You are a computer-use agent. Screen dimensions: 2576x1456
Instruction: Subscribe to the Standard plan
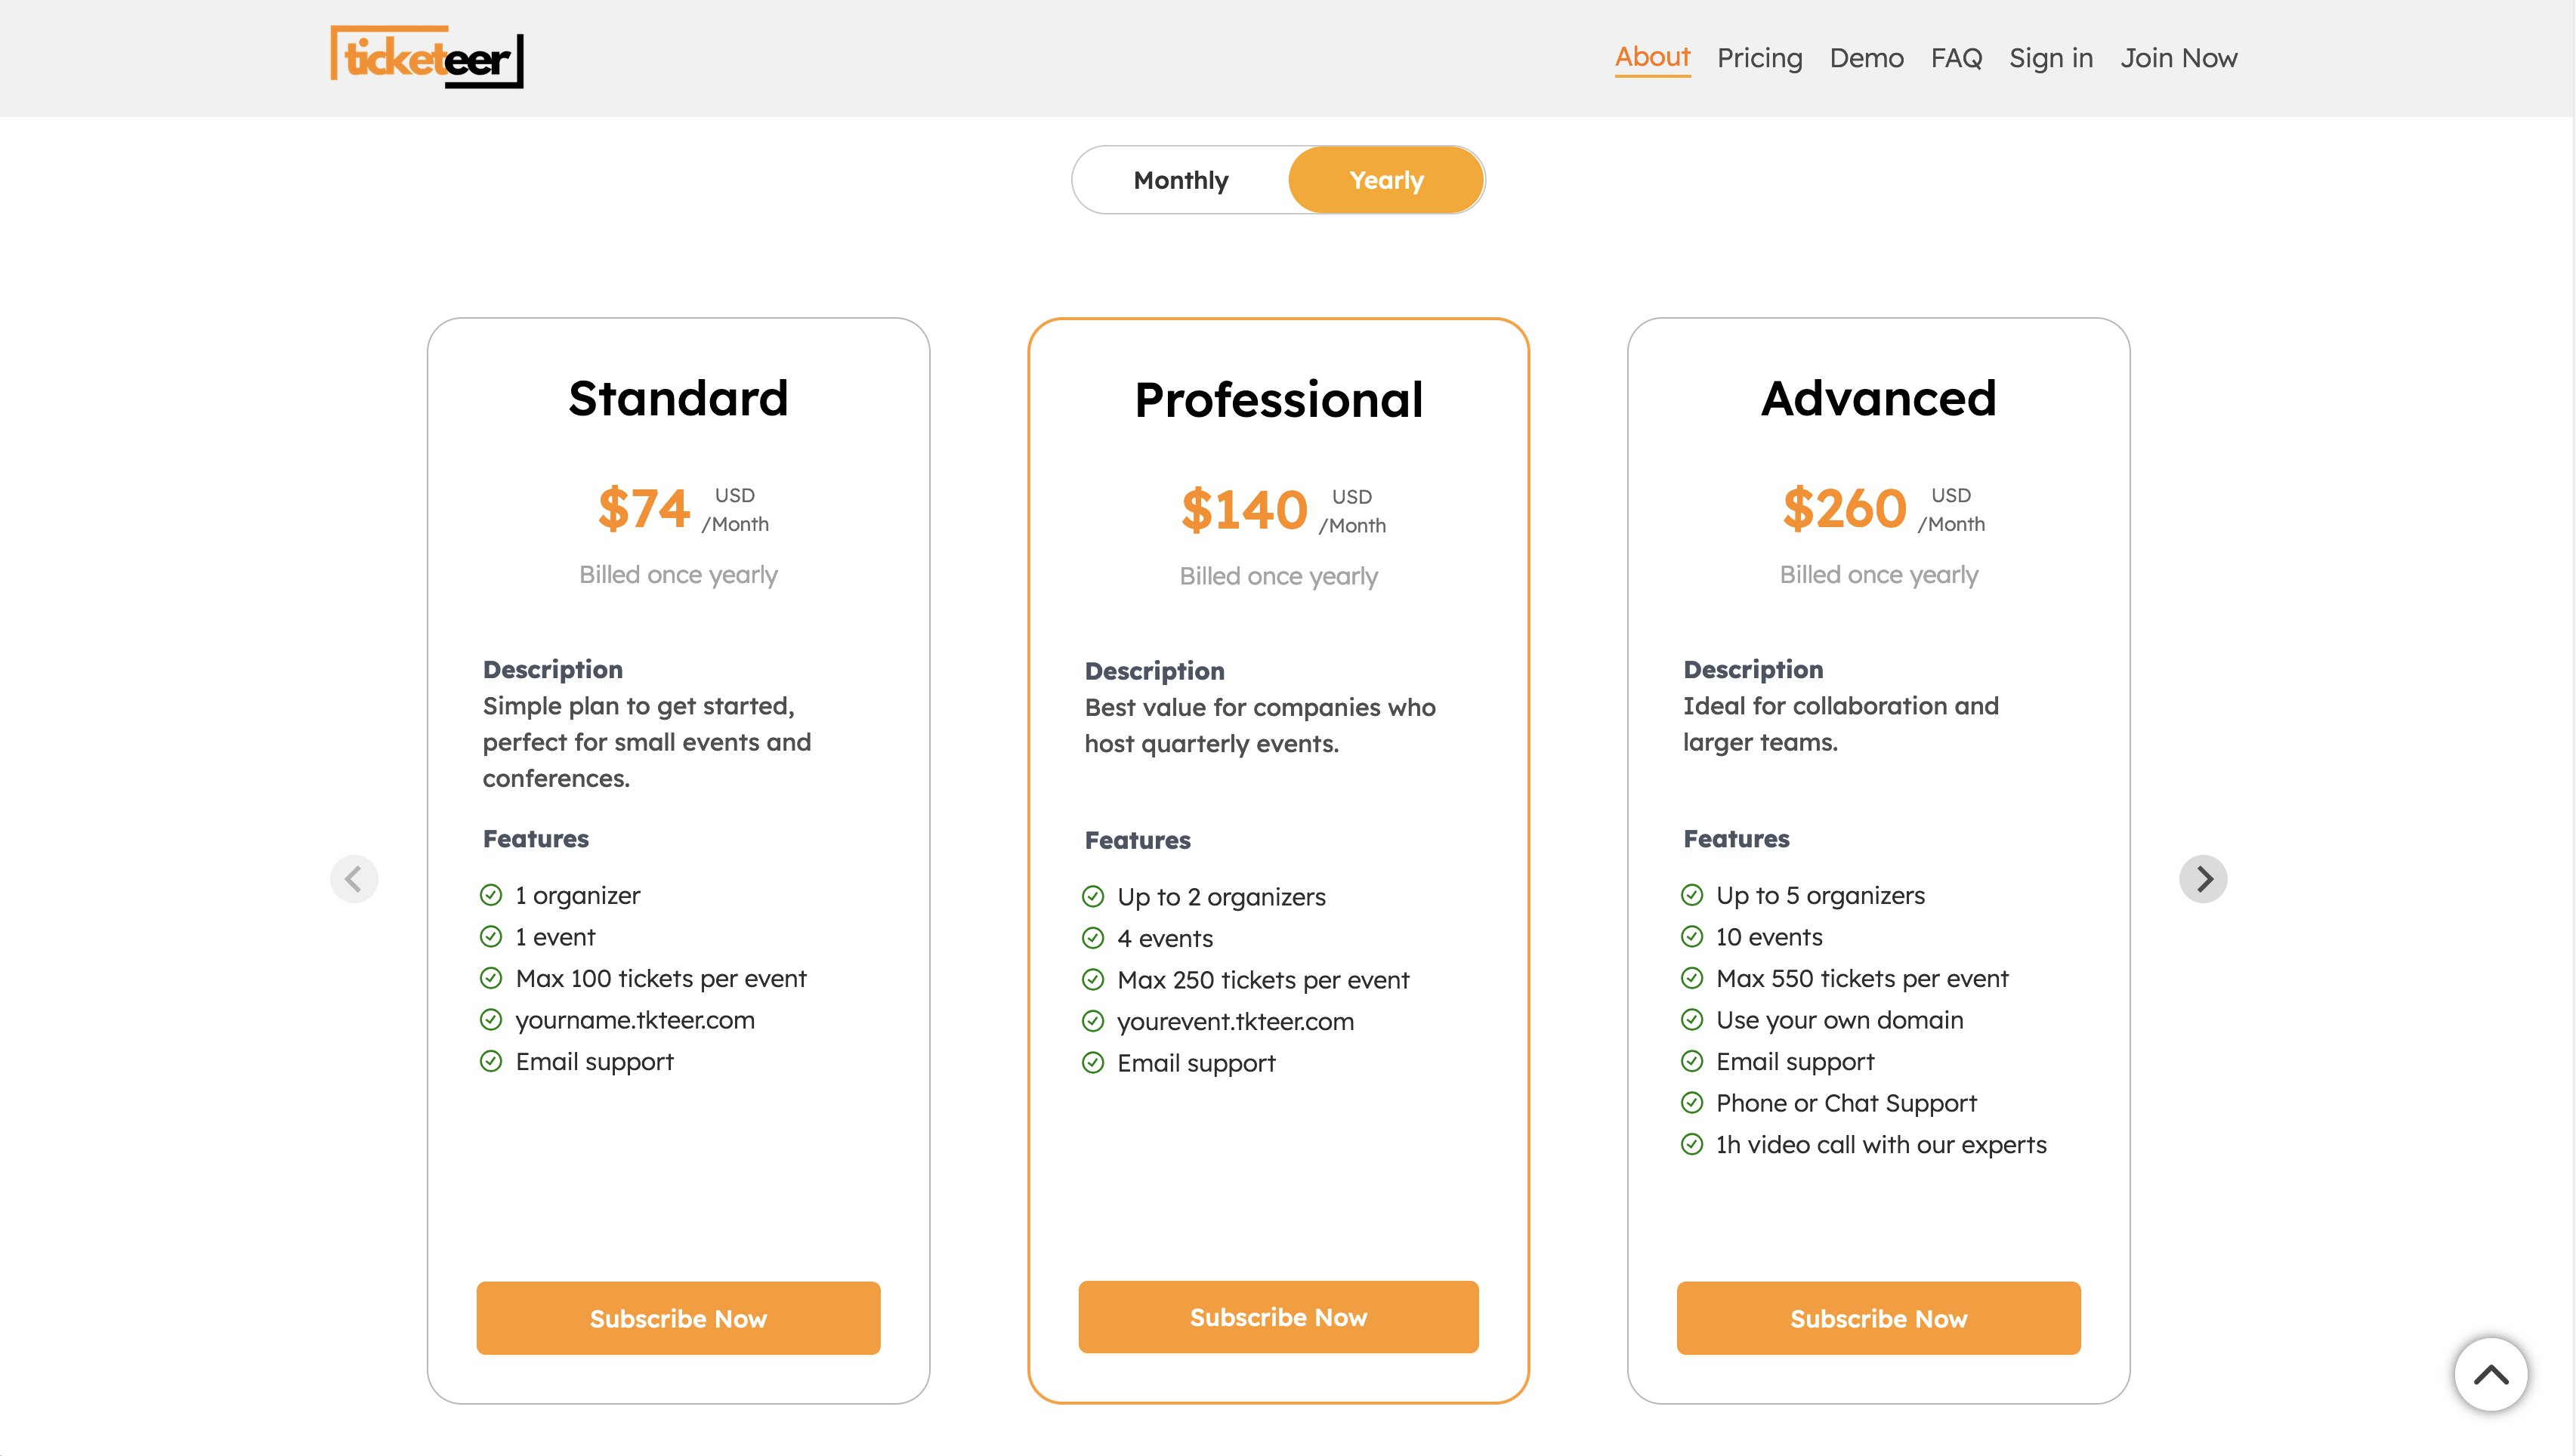tap(678, 1318)
